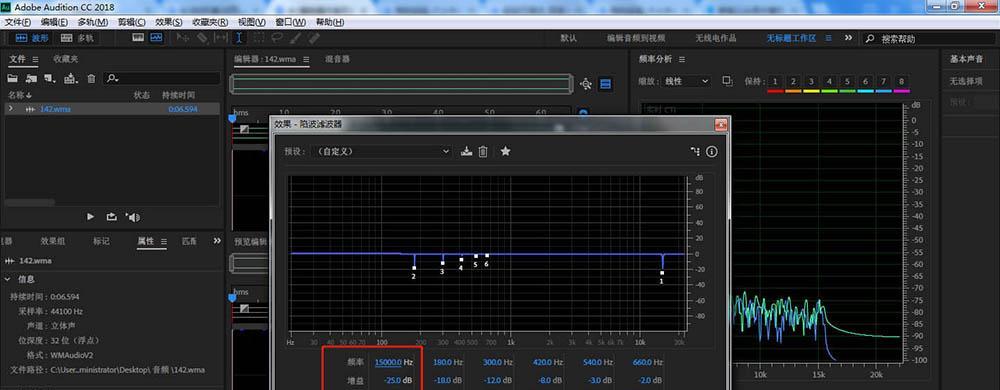Open the editor 142.wma panel menu
The image size is (1000, 390).
[306, 59]
